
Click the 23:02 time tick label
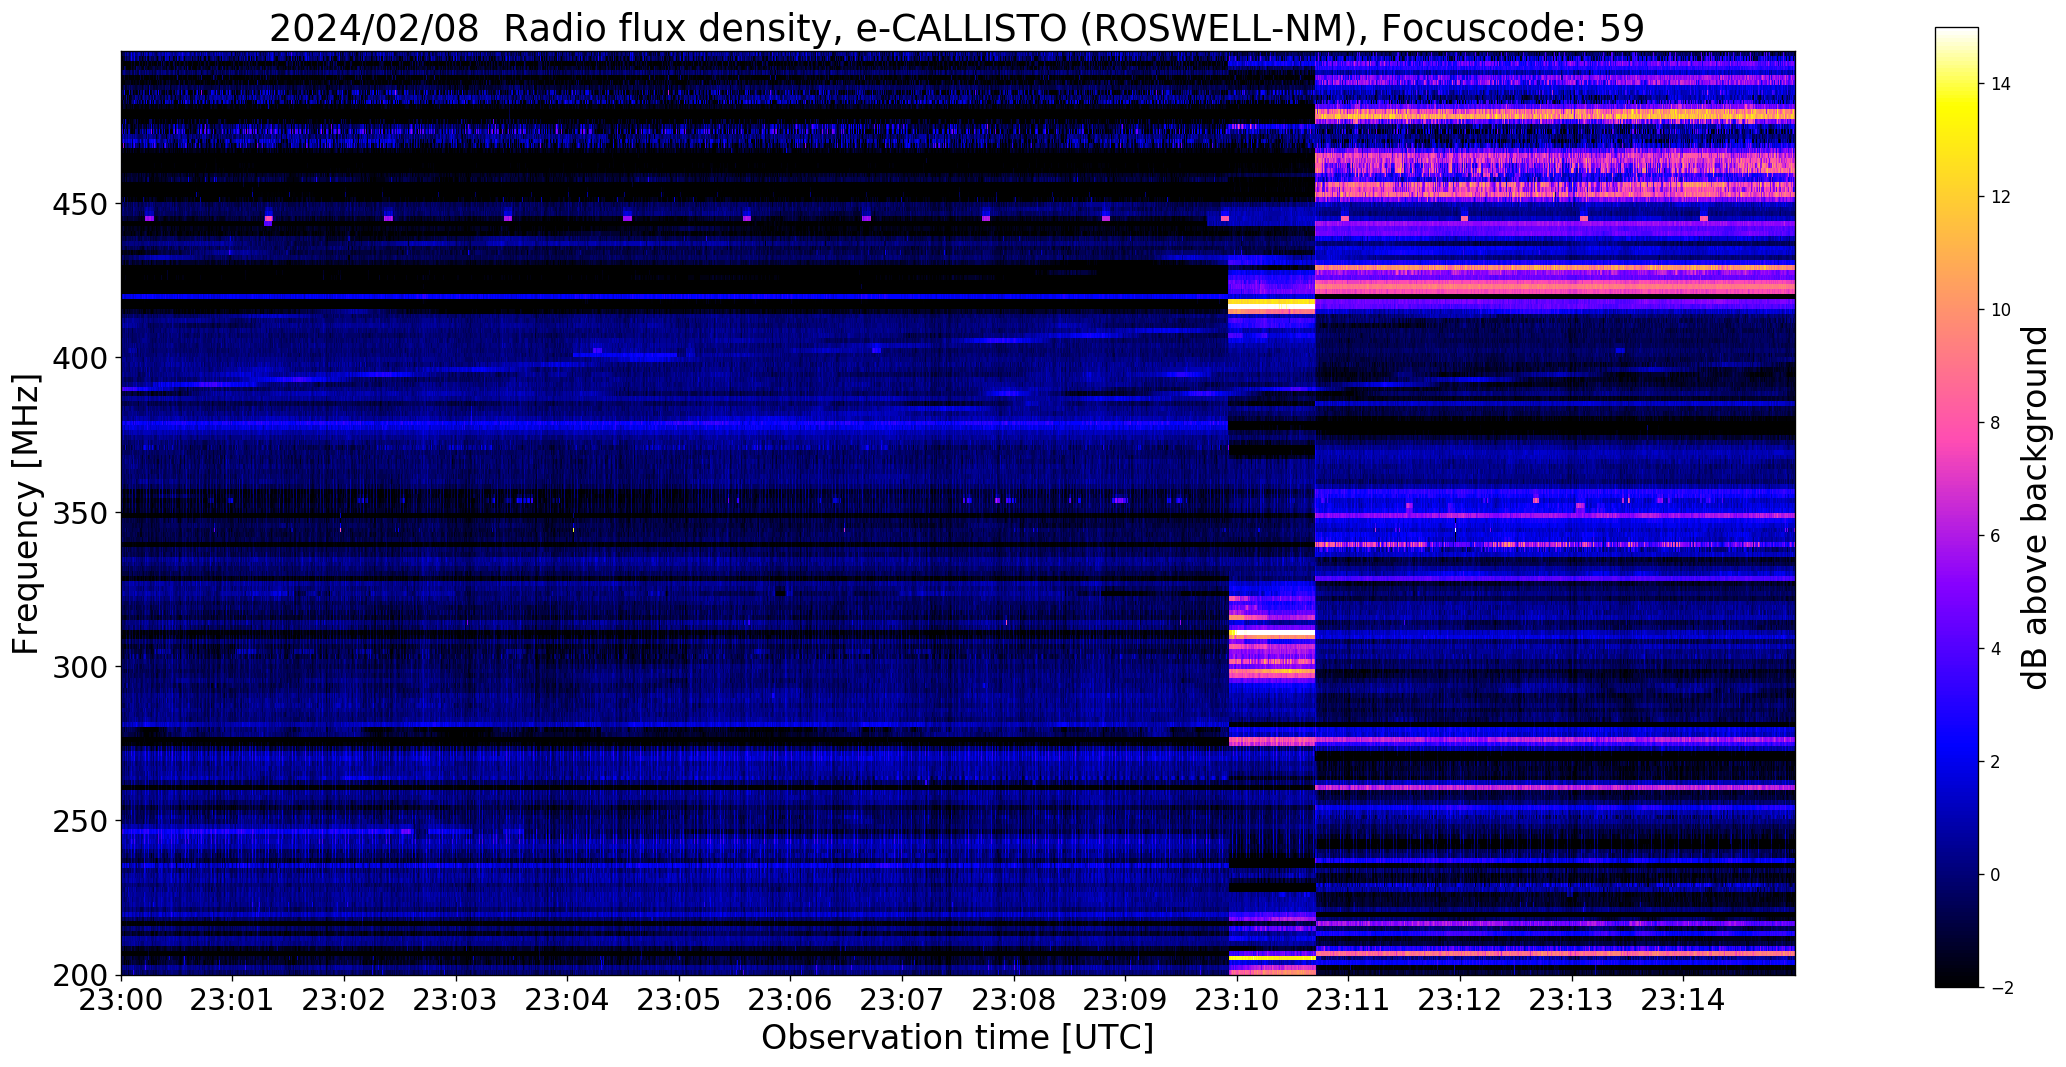(x=345, y=1000)
